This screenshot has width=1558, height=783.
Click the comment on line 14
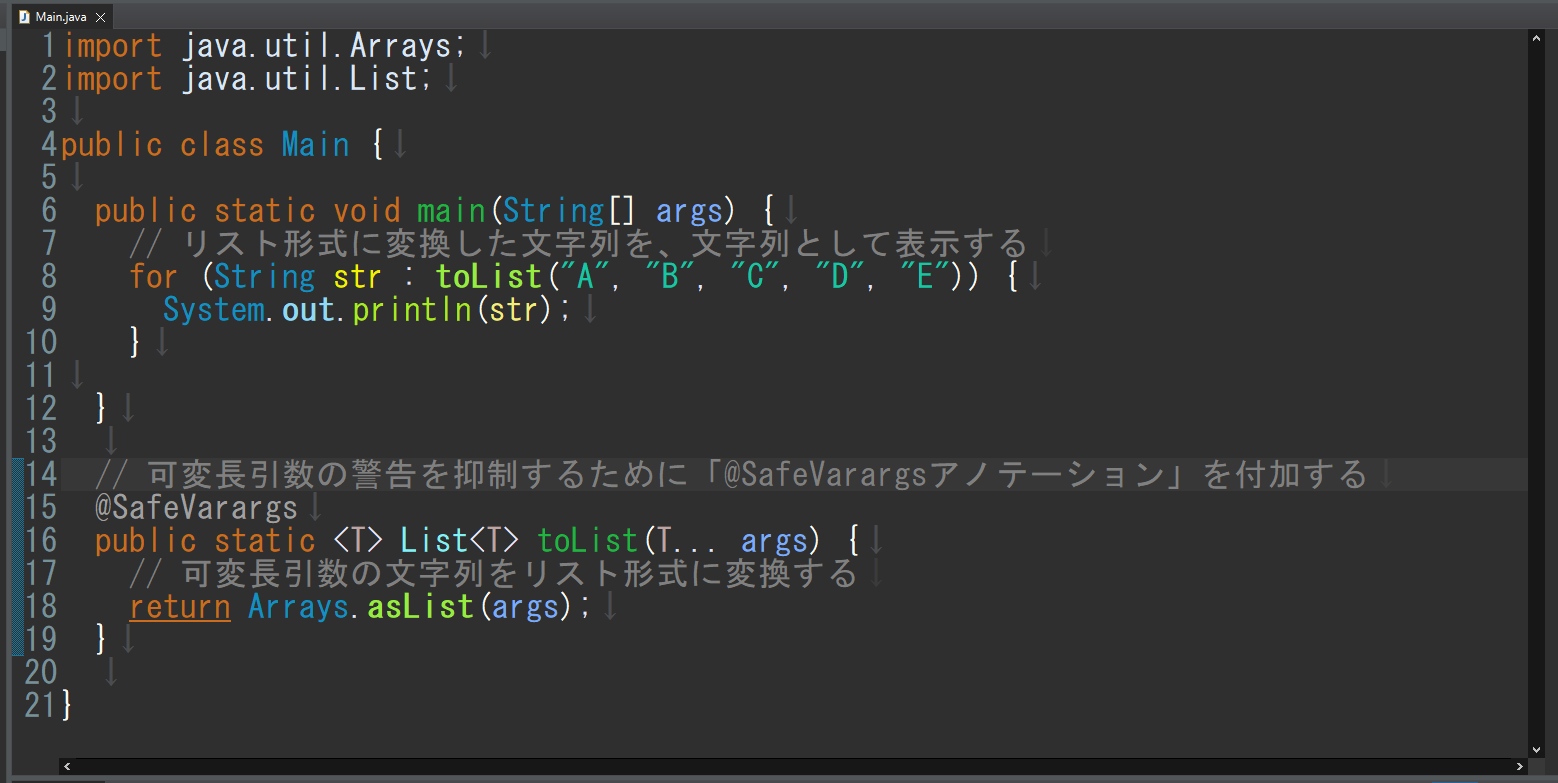pos(731,473)
